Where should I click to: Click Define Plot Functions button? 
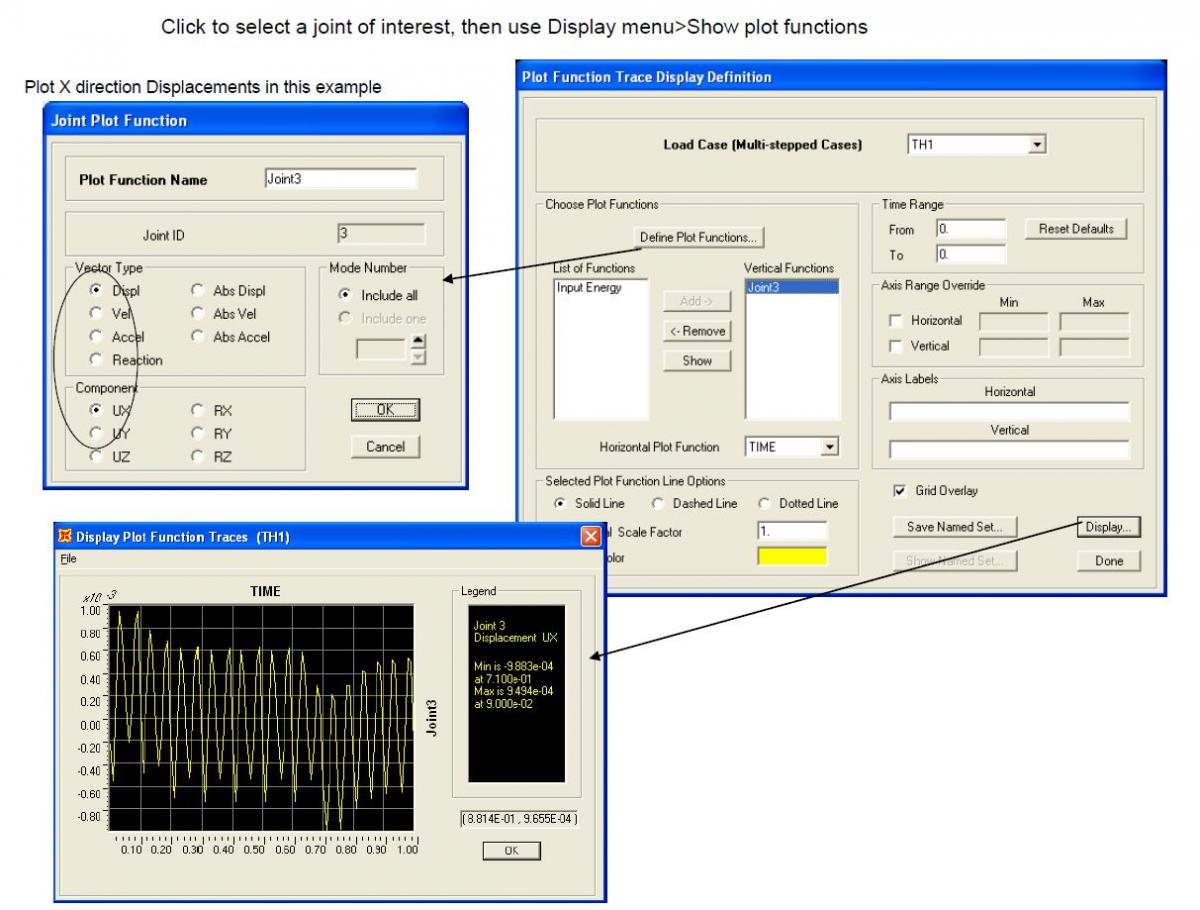click(x=698, y=237)
